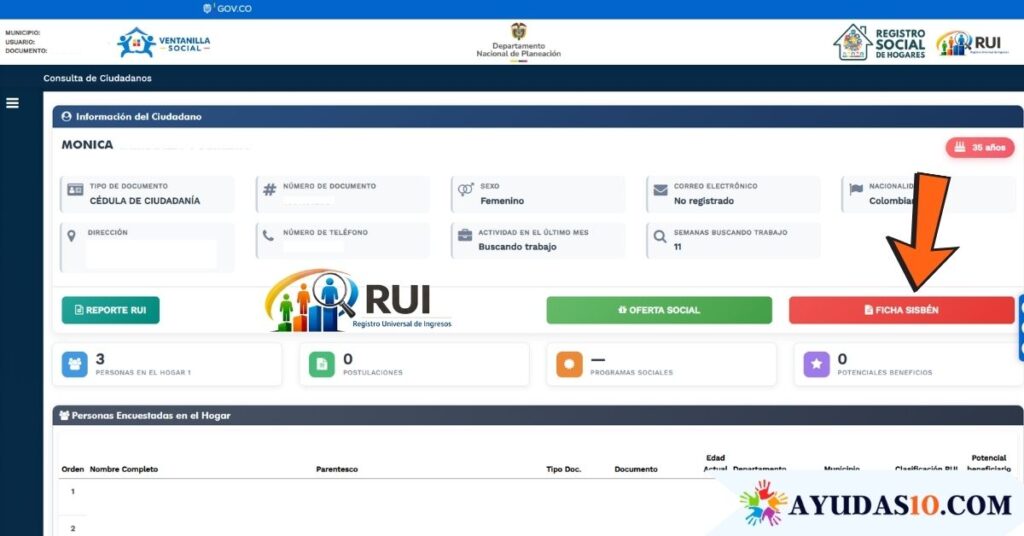Click the flag icon for Nacionalidad
1024x536 pixels.
pyautogui.click(x=856, y=189)
